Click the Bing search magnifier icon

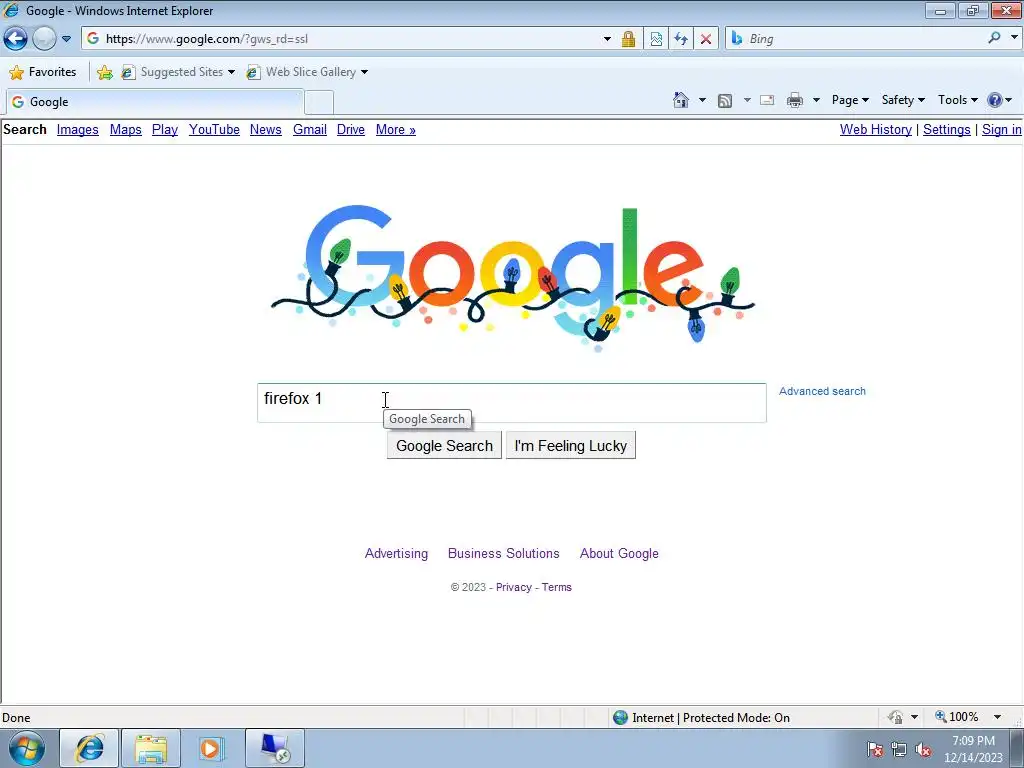tap(994, 38)
